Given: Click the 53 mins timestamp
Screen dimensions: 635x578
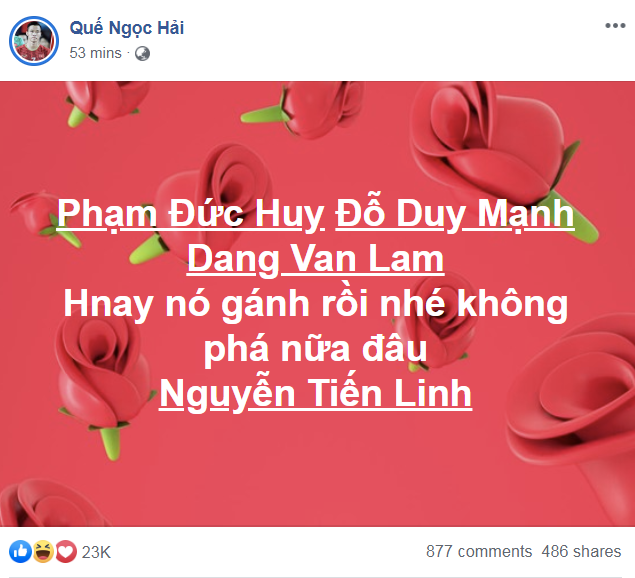Looking at the screenshot, I should tap(96, 53).
